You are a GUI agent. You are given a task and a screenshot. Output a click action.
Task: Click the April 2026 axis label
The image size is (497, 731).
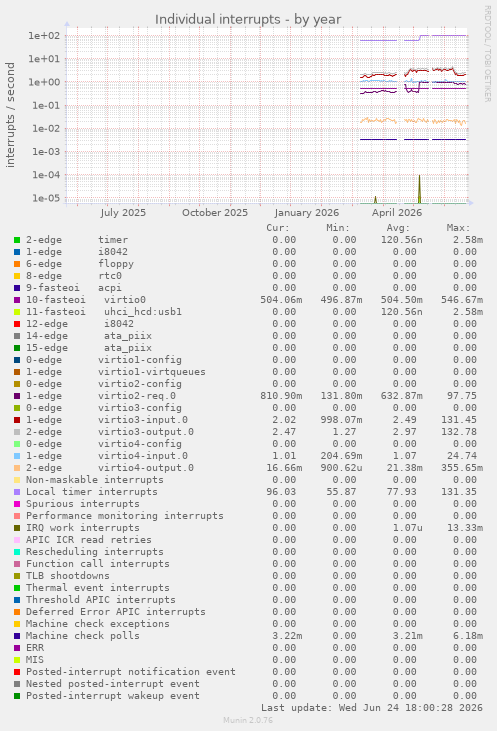[x=397, y=213]
